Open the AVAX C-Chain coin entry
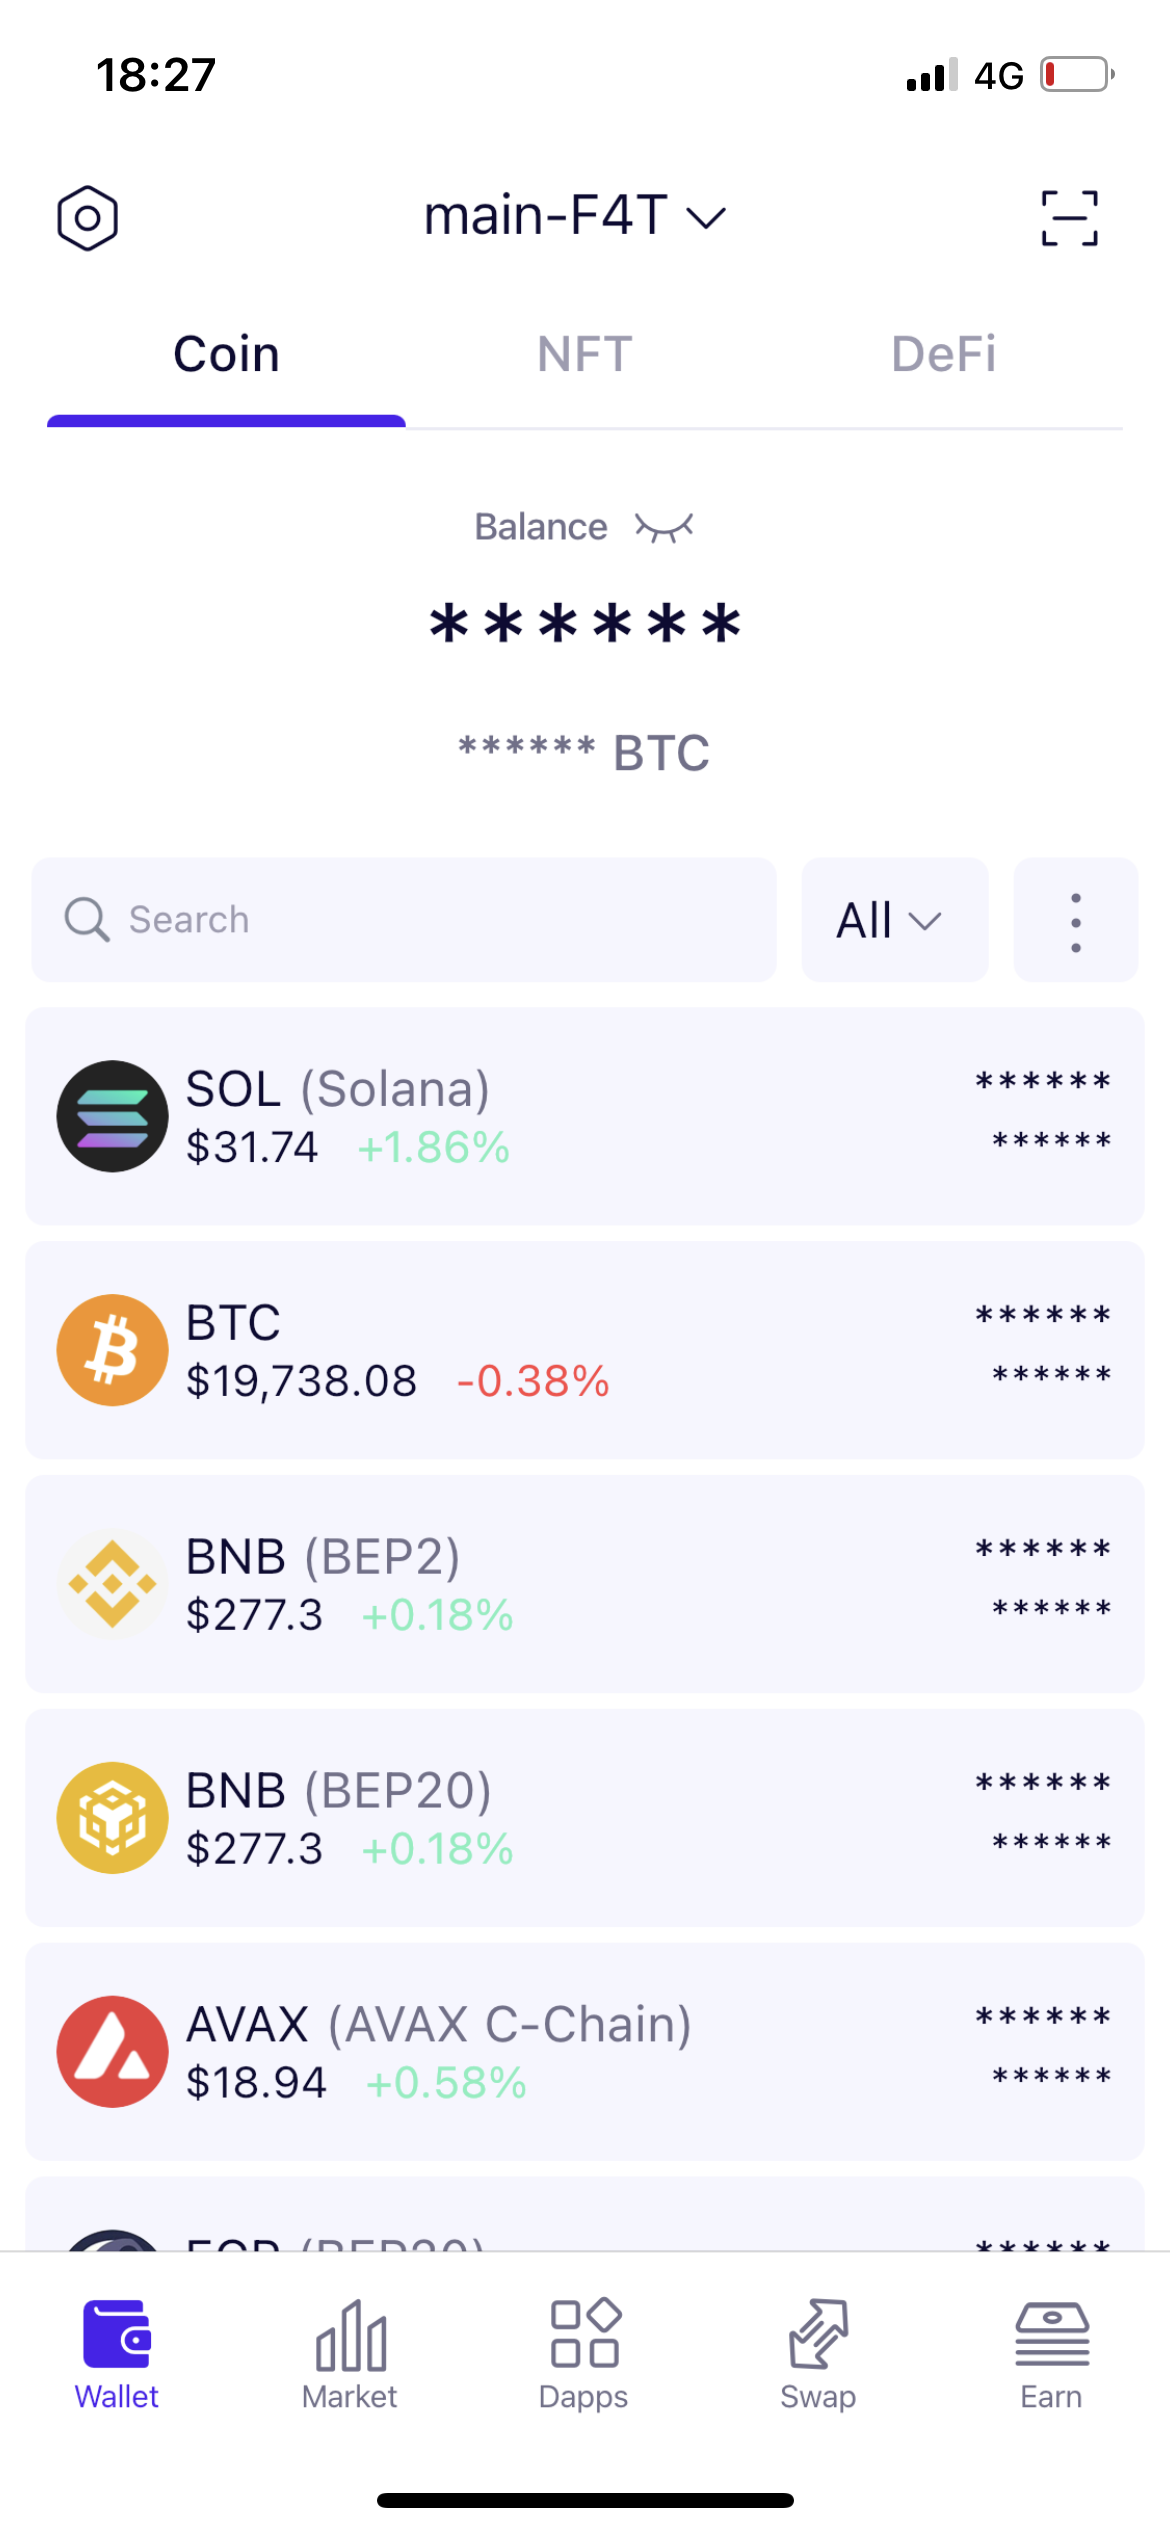This screenshot has width=1170, height=2532. tap(584, 2052)
